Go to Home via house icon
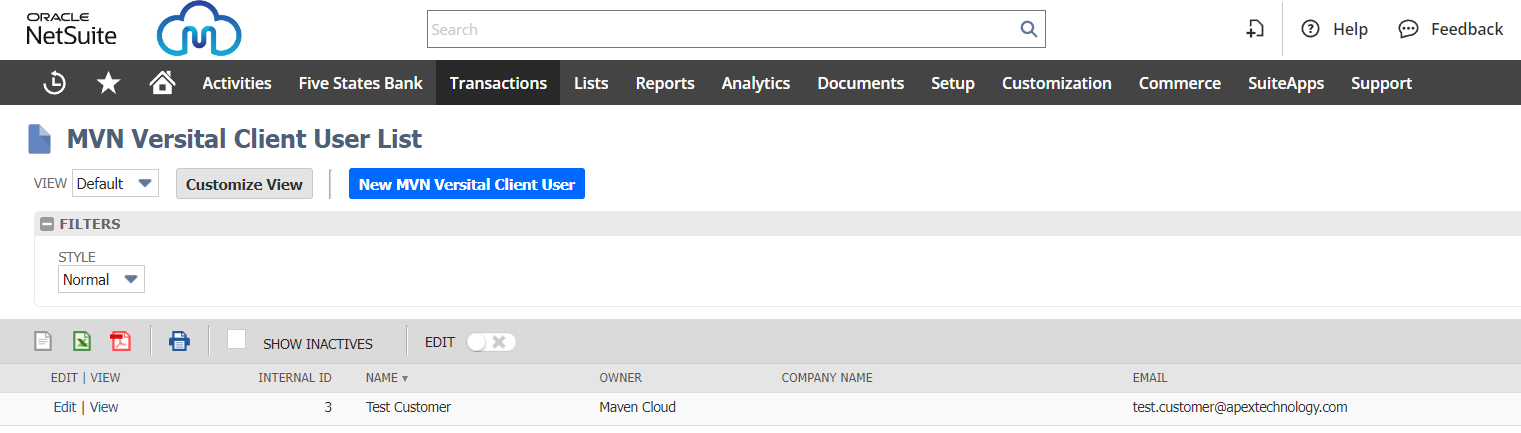This screenshot has width=1521, height=433. [x=162, y=84]
